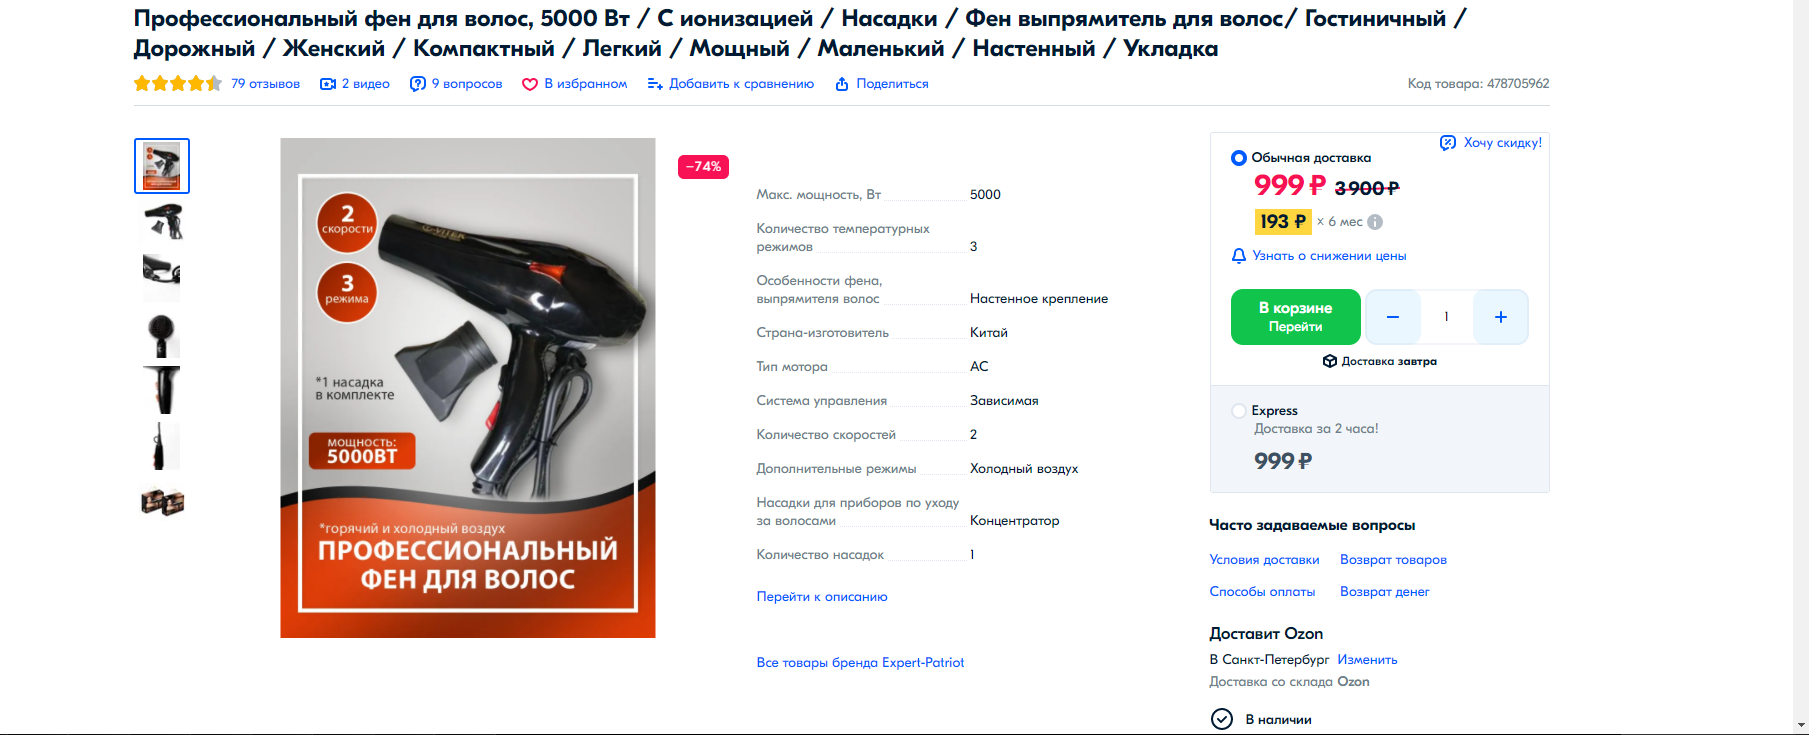This screenshot has height=735, width=1809.
Task: Increase quantity with the plus button
Action: click(1501, 317)
